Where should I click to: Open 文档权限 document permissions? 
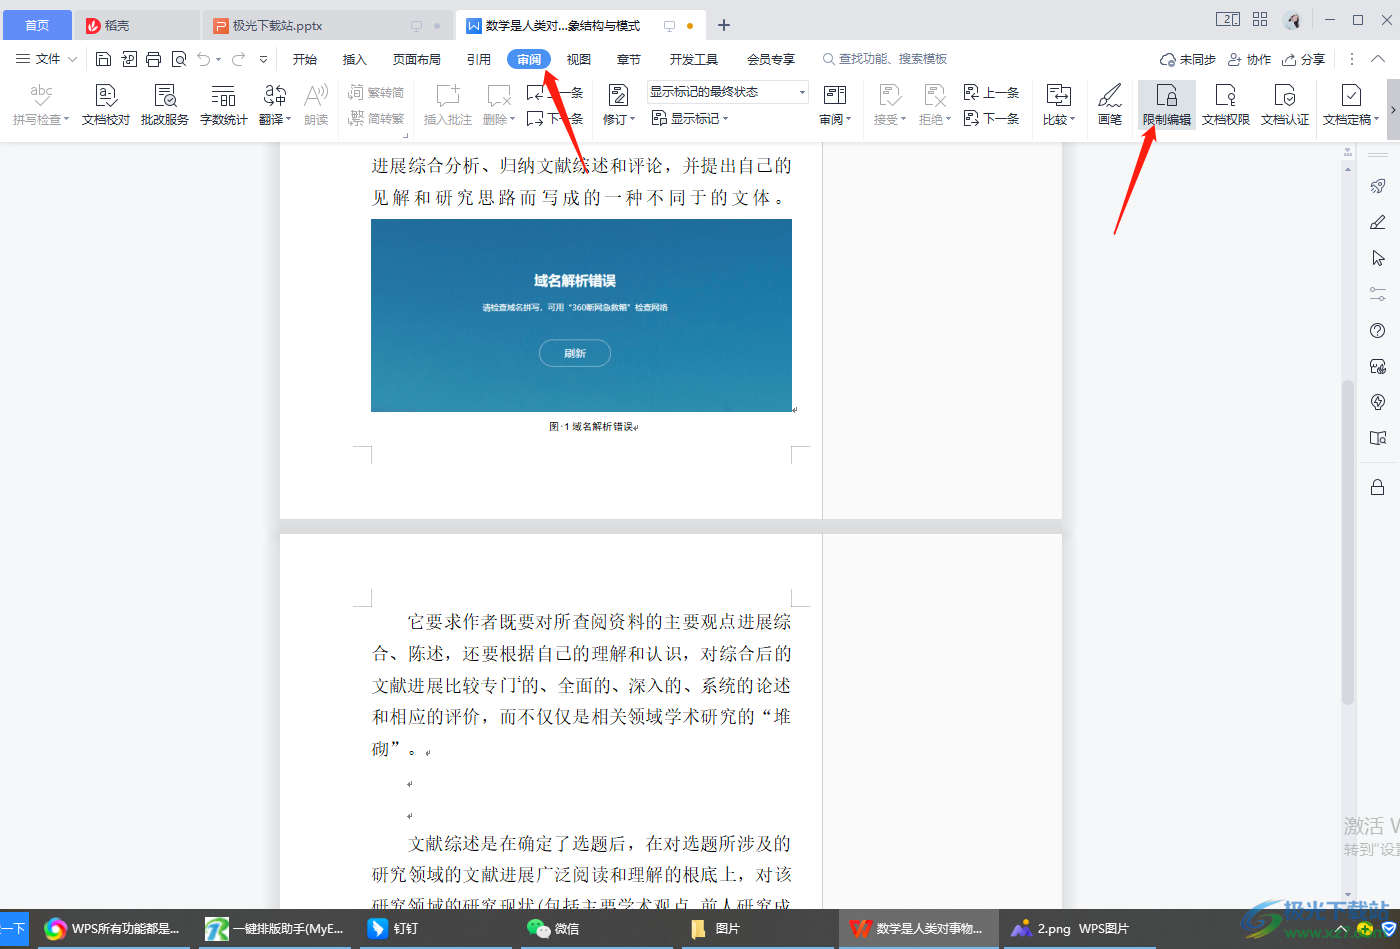tap(1226, 105)
